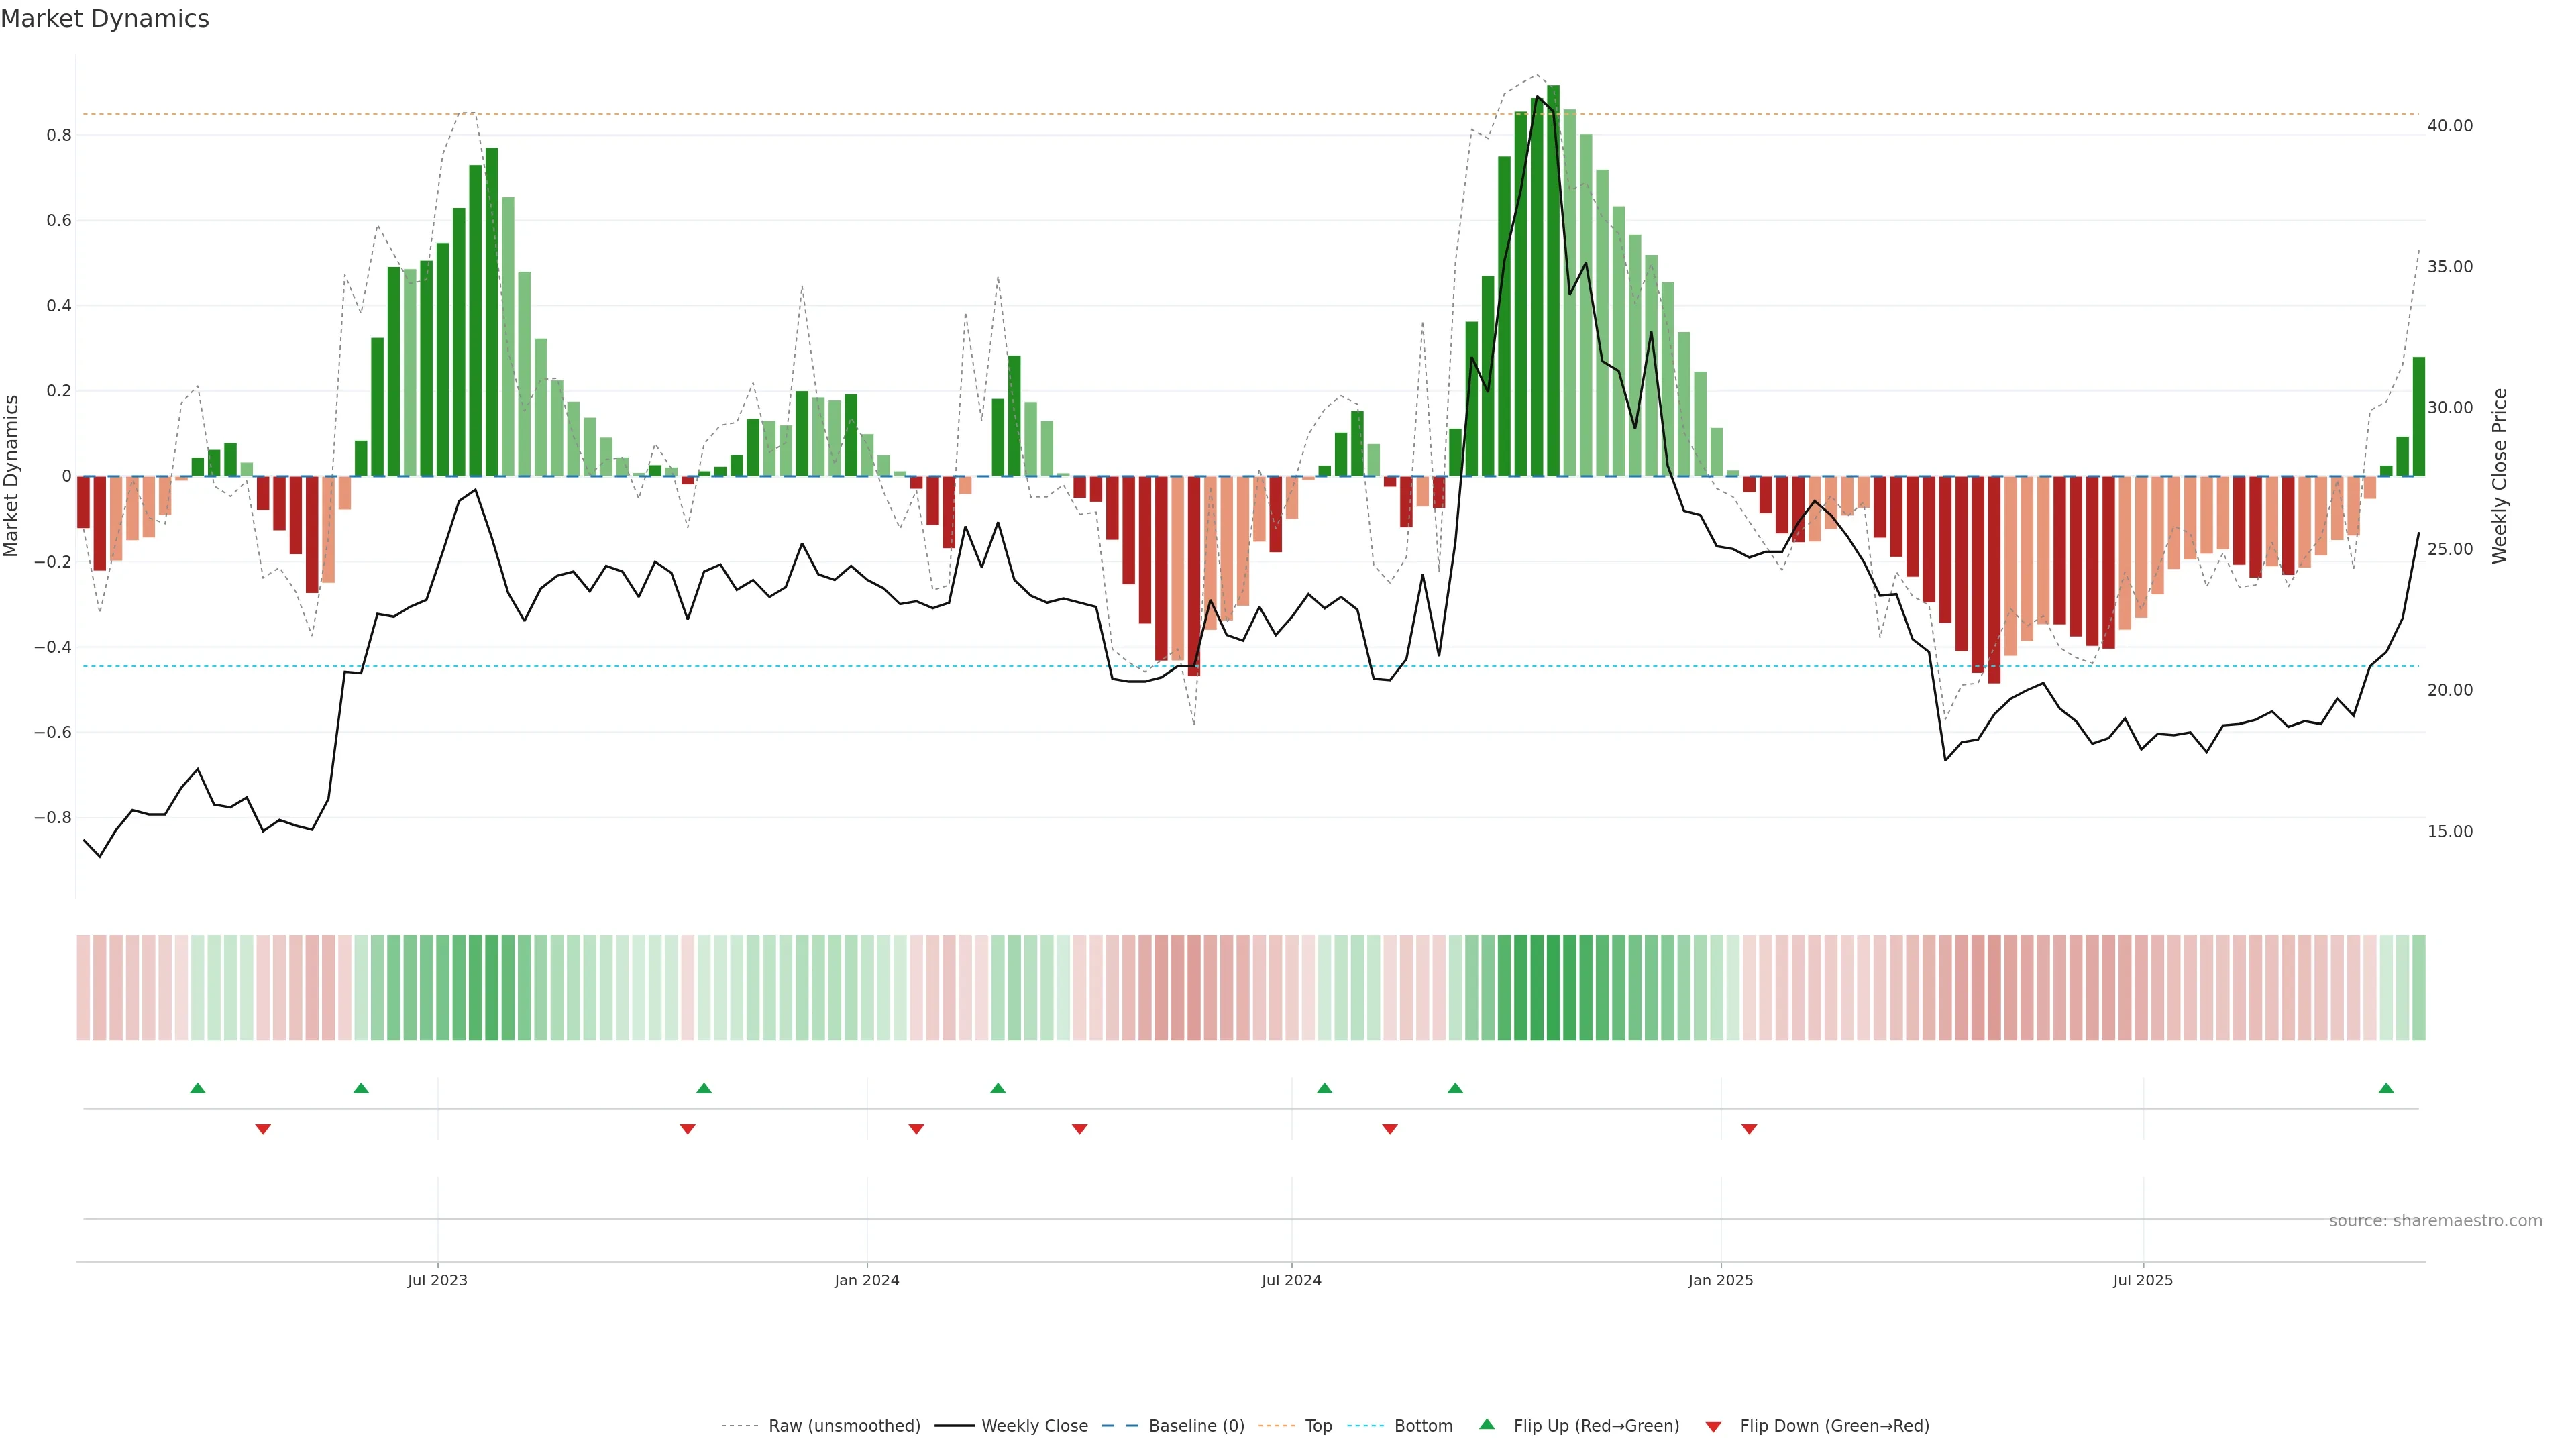Click the green Flip Up triangle in legend
This screenshot has height=1449, width=2576.
coord(1487,1424)
